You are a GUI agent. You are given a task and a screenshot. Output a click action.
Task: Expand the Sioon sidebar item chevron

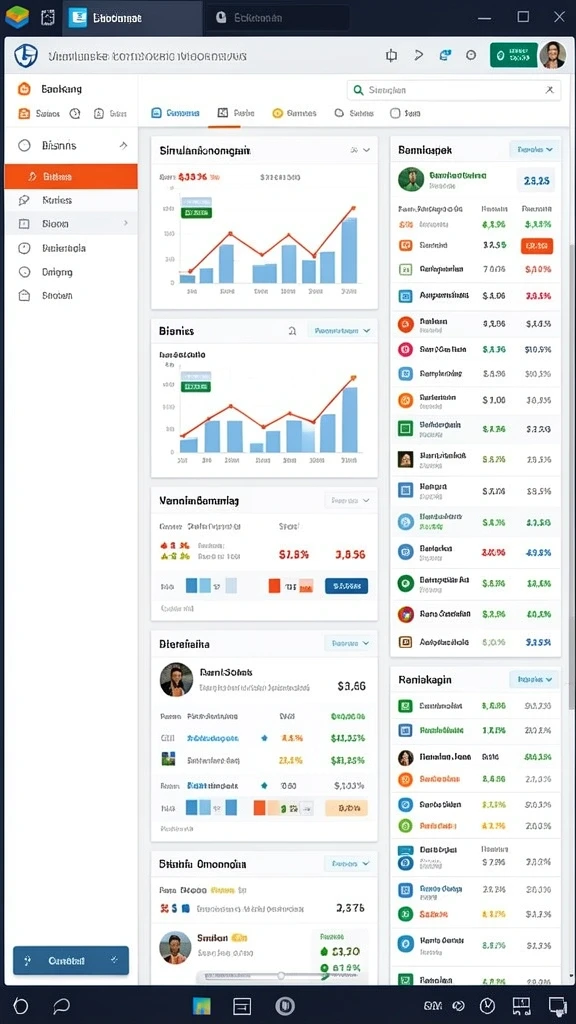[125, 223]
